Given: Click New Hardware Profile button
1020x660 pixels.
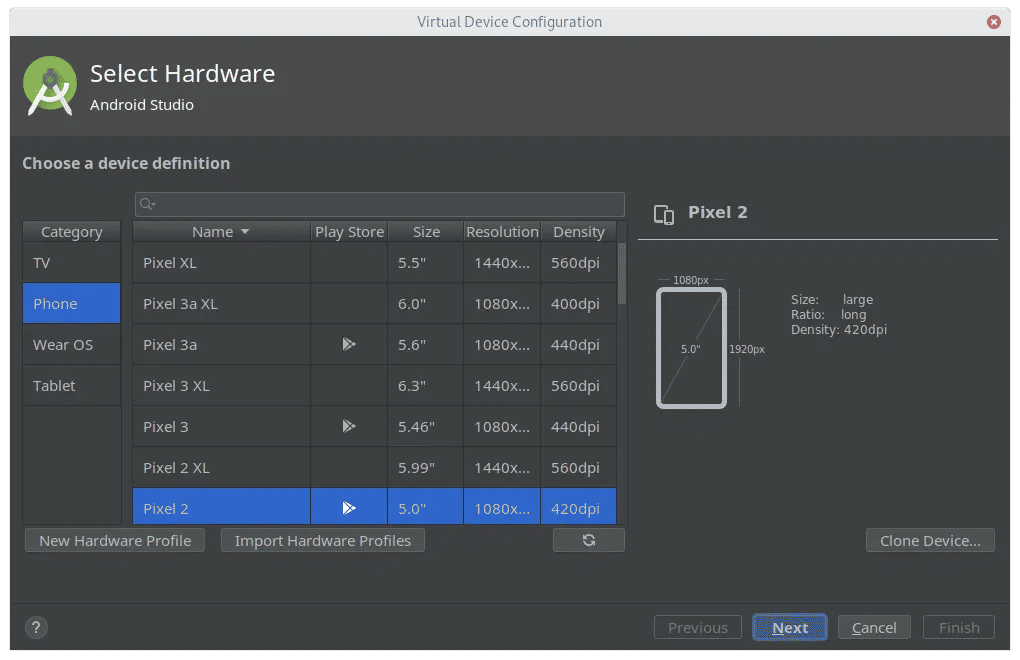Looking at the screenshot, I should pos(115,540).
